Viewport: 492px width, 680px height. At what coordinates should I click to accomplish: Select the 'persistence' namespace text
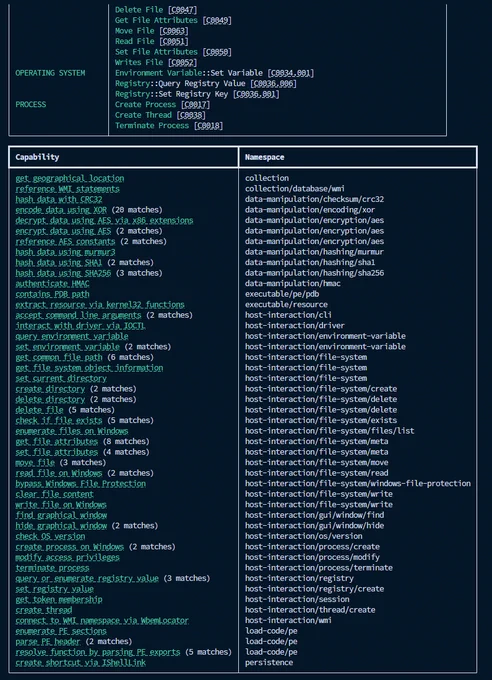269,662
